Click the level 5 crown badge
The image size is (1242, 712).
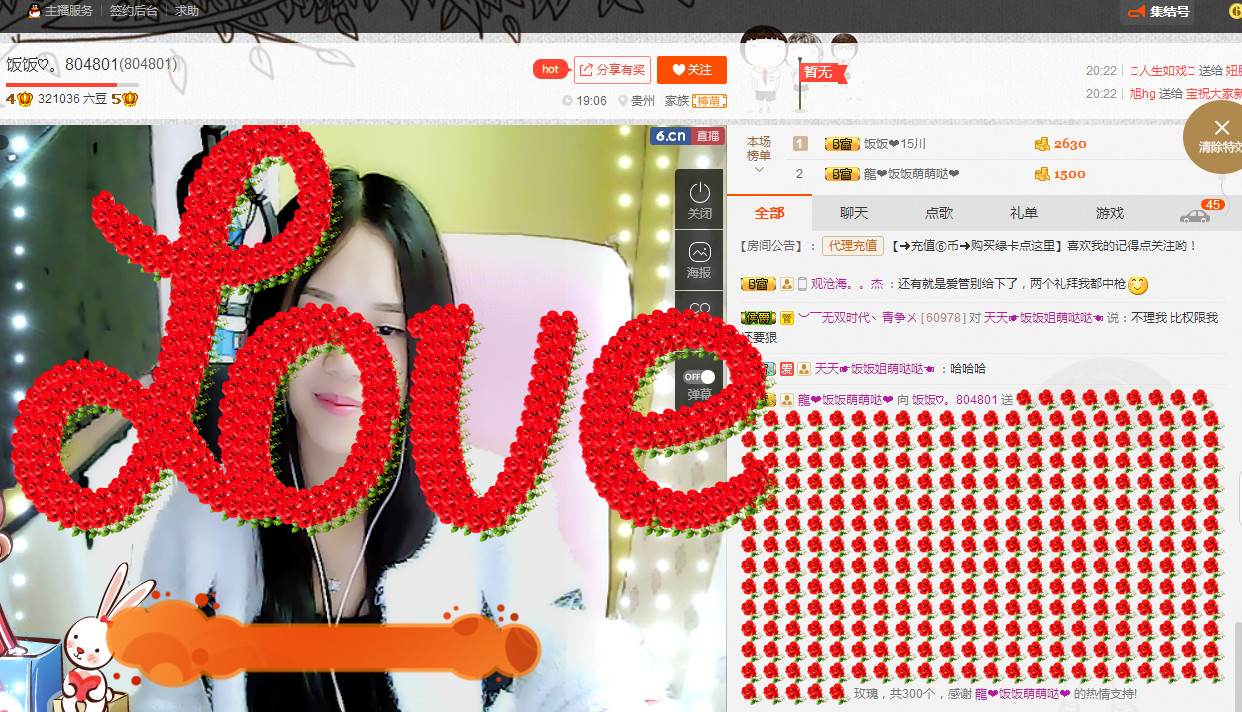[x=124, y=99]
